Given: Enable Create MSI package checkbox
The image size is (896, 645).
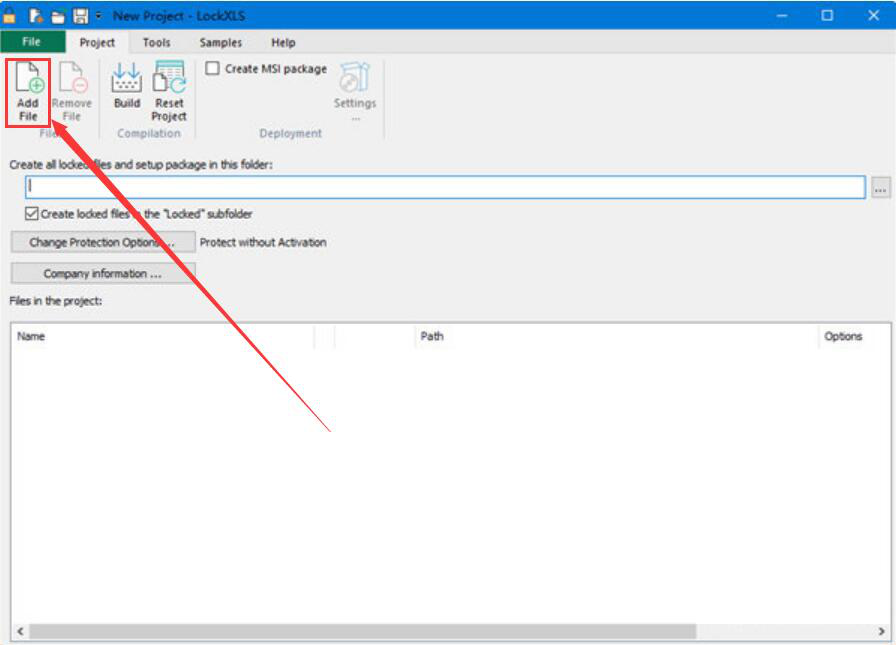Looking at the screenshot, I should (213, 69).
